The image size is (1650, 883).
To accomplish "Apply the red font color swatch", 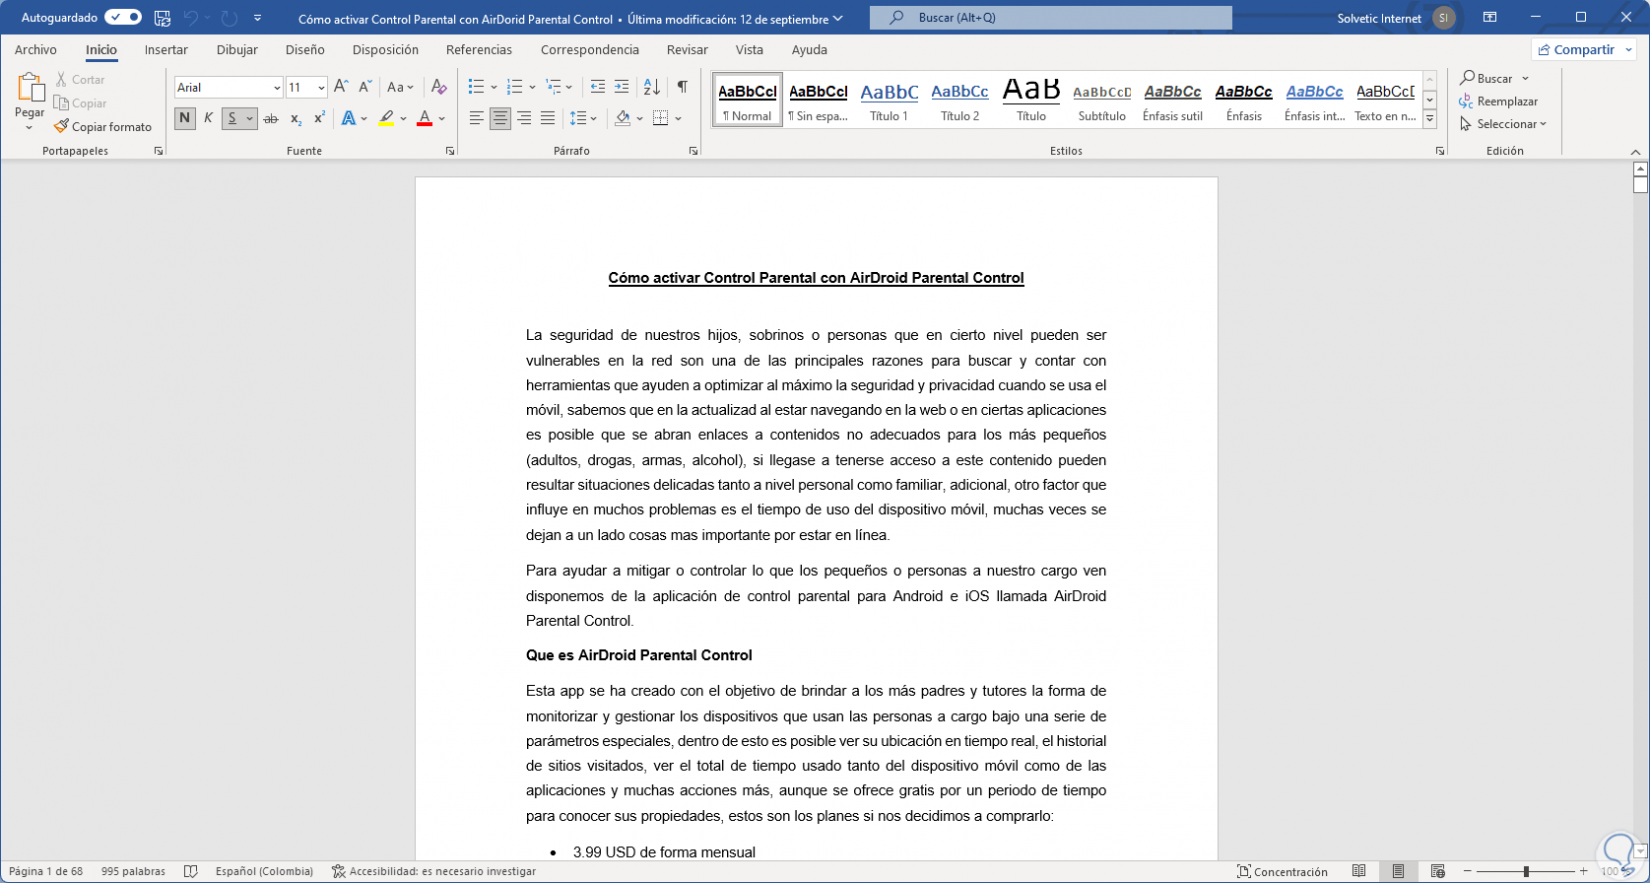I will click(424, 119).
